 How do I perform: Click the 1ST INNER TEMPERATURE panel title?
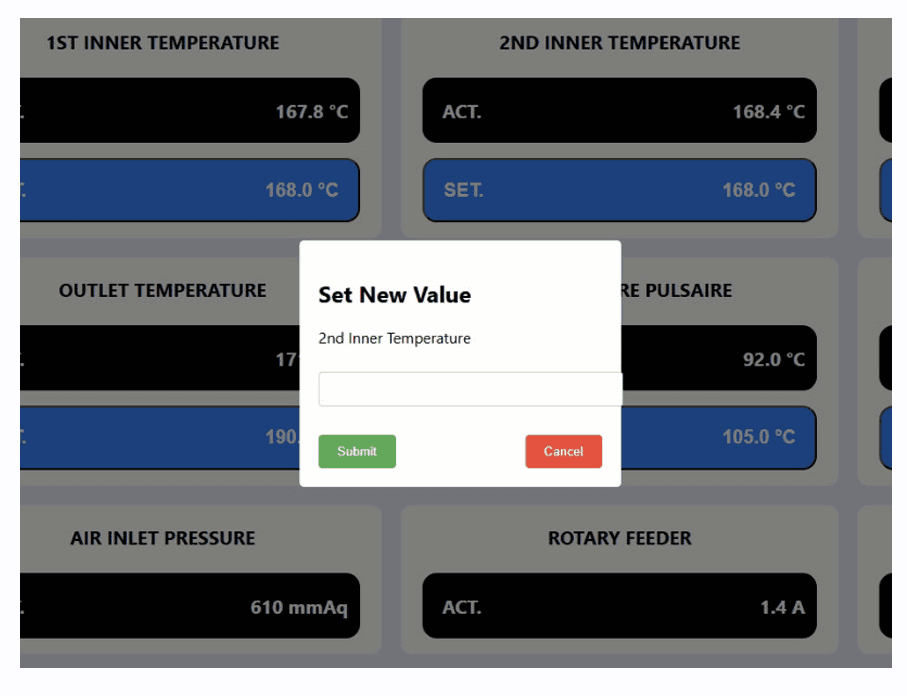pos(163,43)
